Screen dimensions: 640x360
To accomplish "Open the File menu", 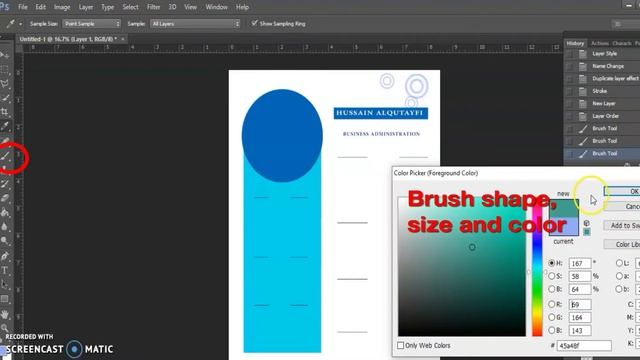I will click(x=22, y=7).
